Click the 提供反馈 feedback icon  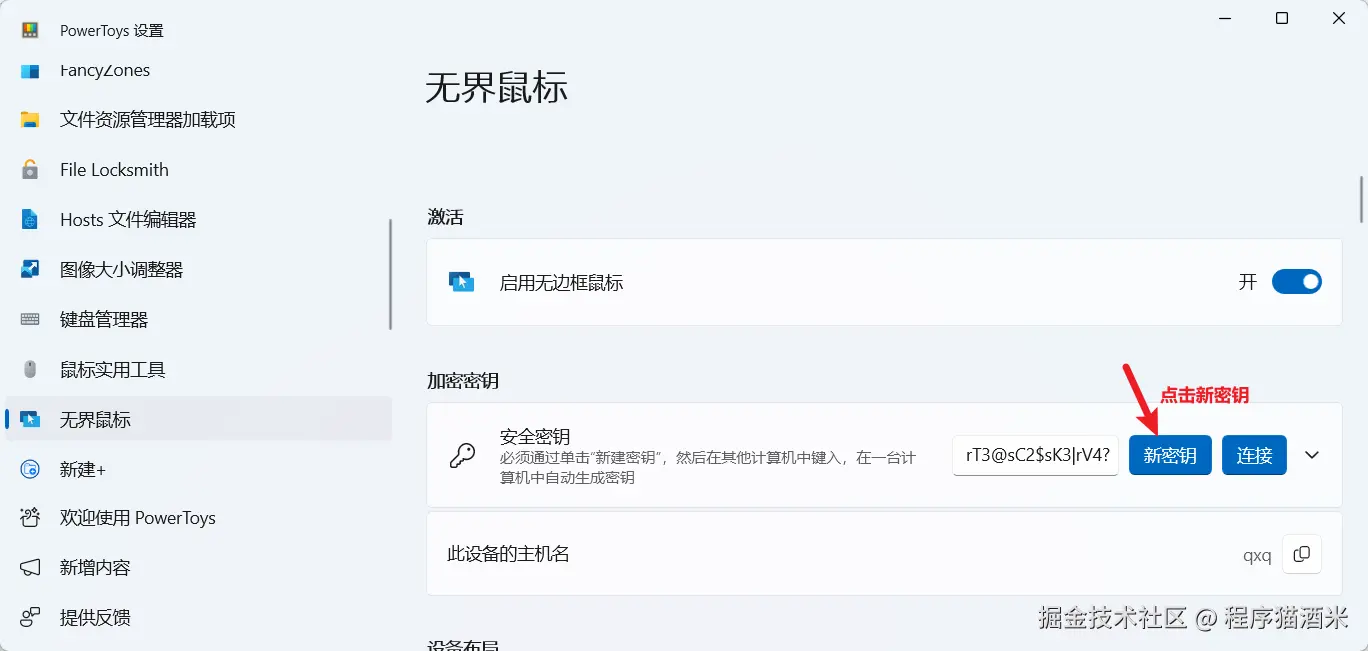pyautogui.click(x=30, y=617)
